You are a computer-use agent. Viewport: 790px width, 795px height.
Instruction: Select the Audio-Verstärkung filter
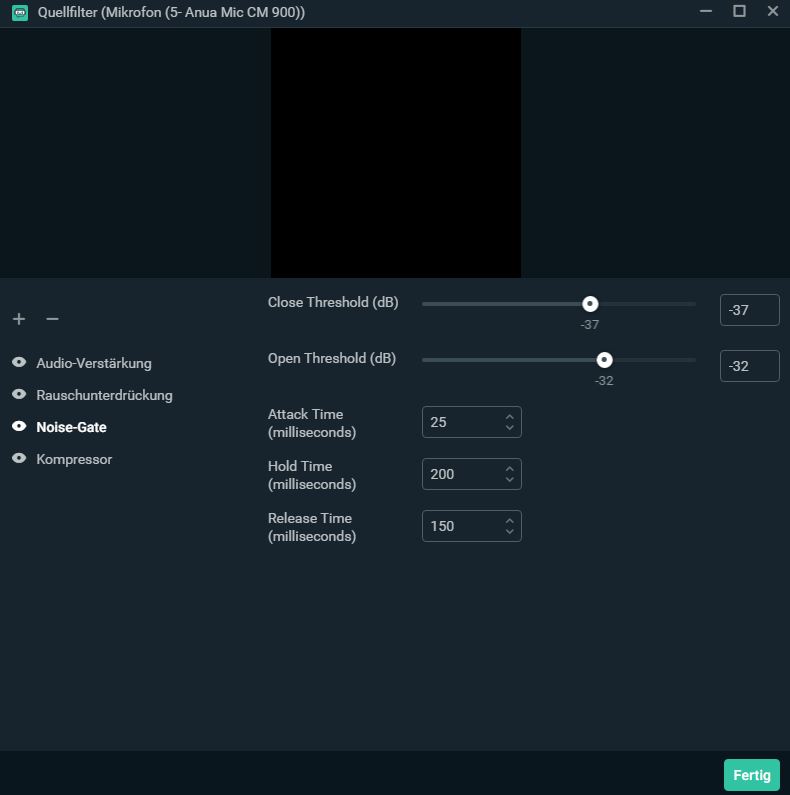(x=94, y=363)
